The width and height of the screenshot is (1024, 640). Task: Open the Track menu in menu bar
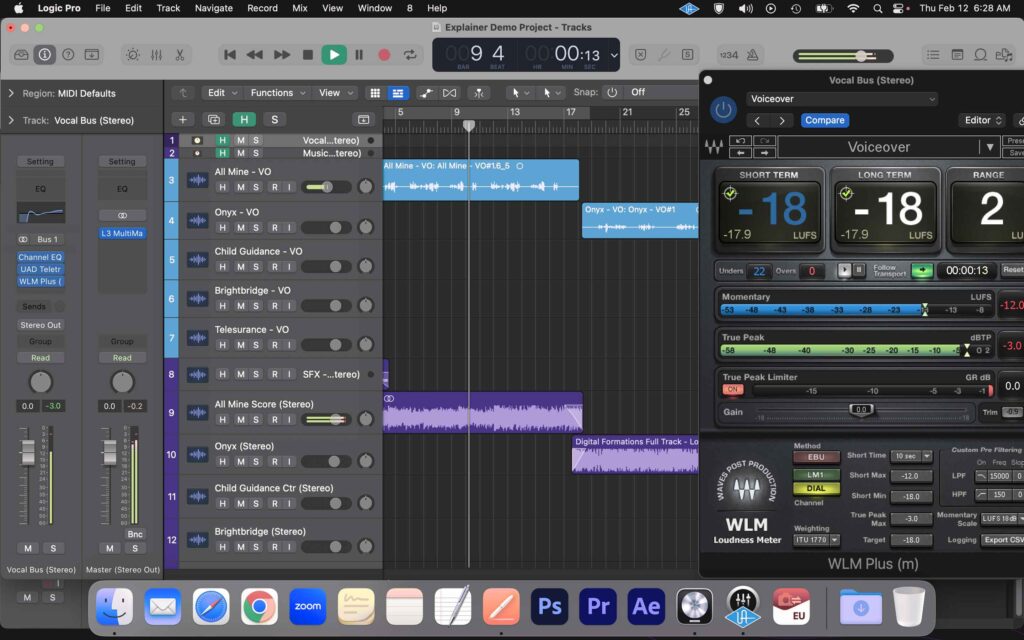(x=167, y=8)
